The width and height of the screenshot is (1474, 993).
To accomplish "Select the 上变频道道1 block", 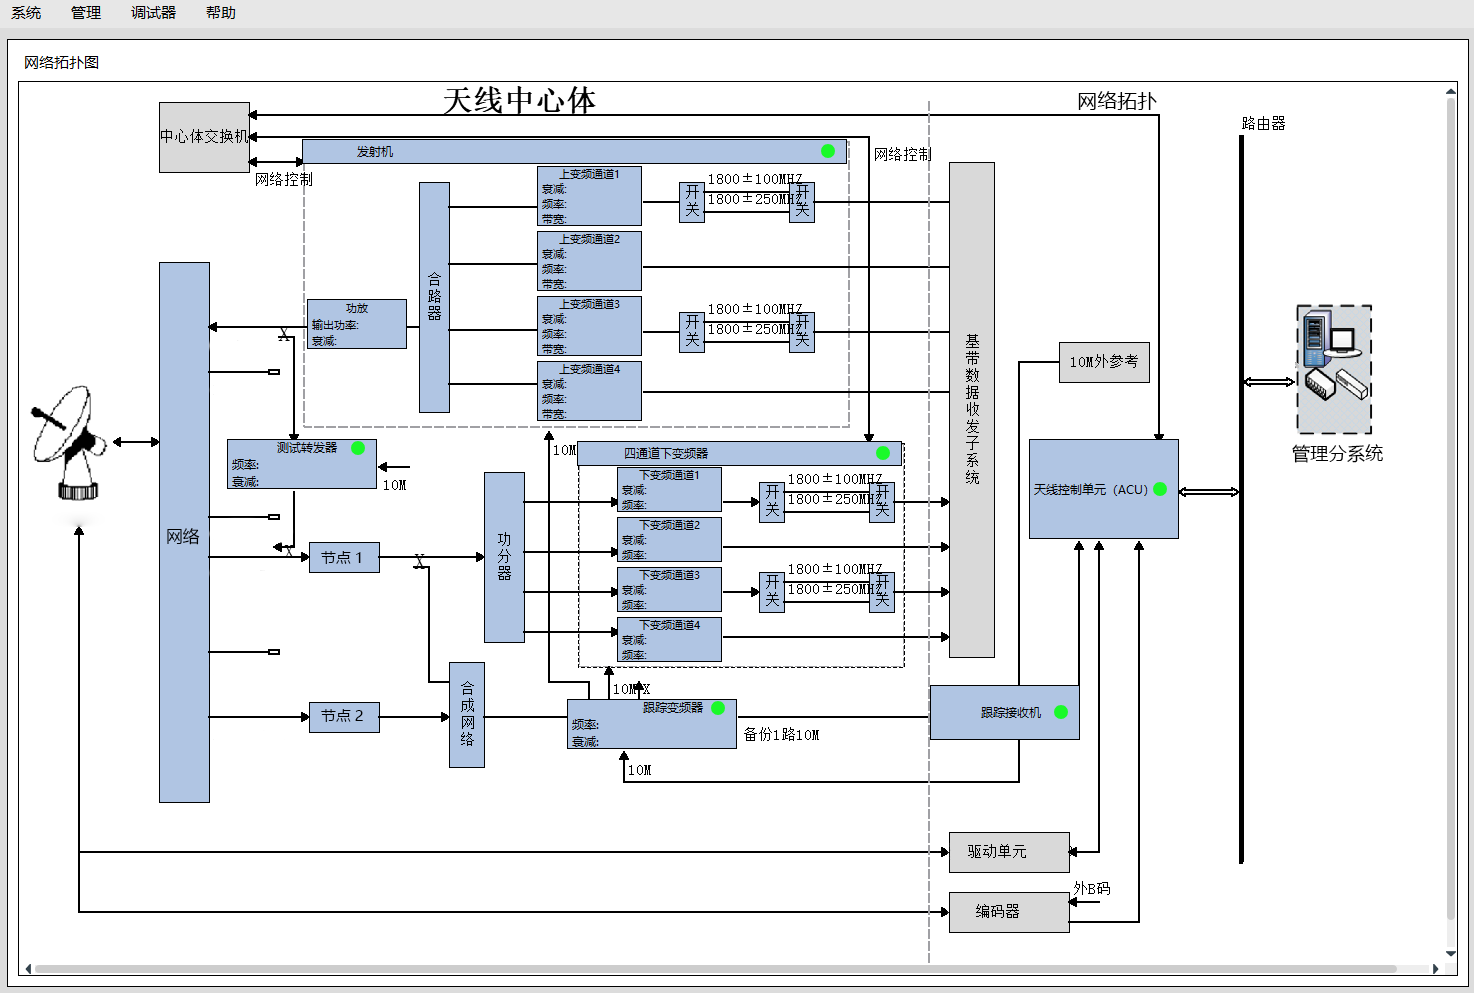I will [589, 196].
